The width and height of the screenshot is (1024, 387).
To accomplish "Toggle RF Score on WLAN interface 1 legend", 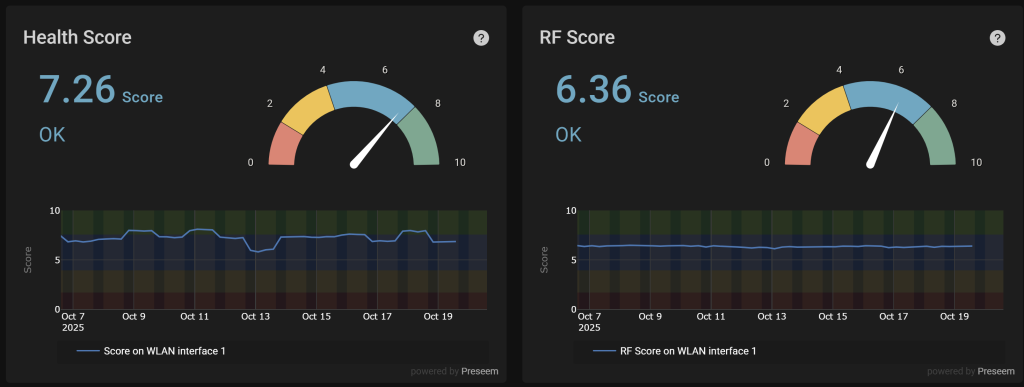I will click(x=675, y=351).
